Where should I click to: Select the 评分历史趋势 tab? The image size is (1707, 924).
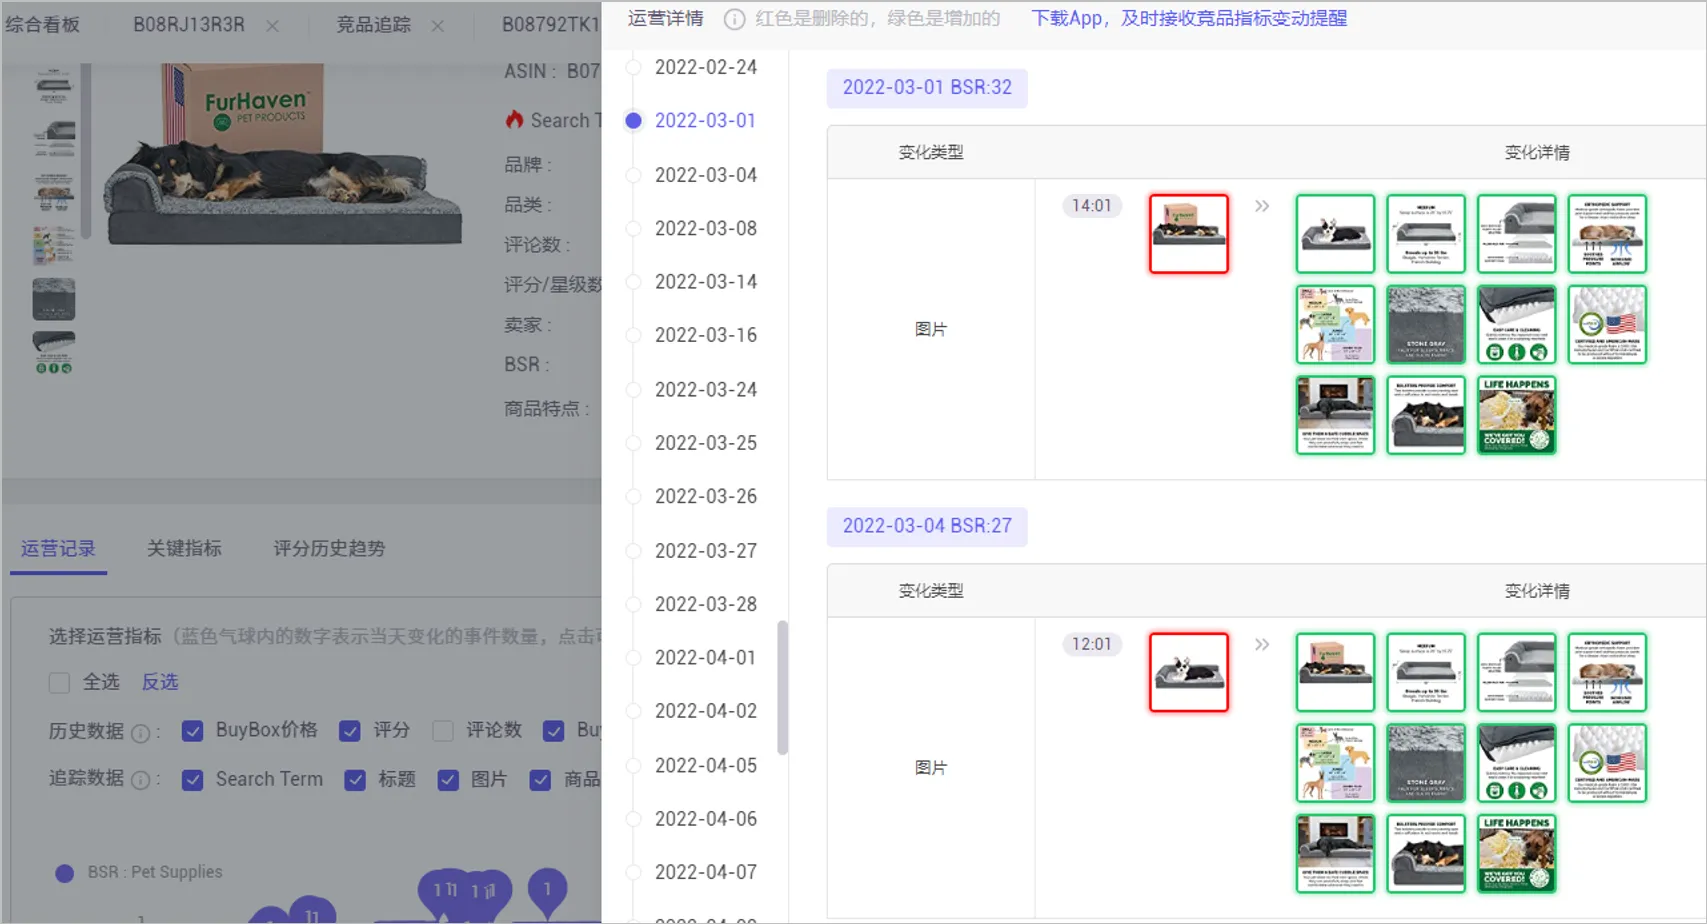(329, 548)
